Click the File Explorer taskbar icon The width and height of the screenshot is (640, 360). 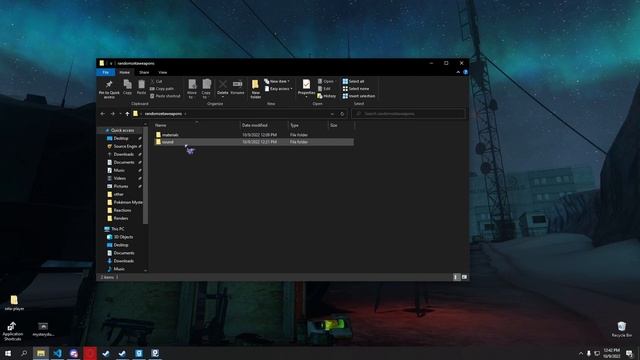coord(41,353)
